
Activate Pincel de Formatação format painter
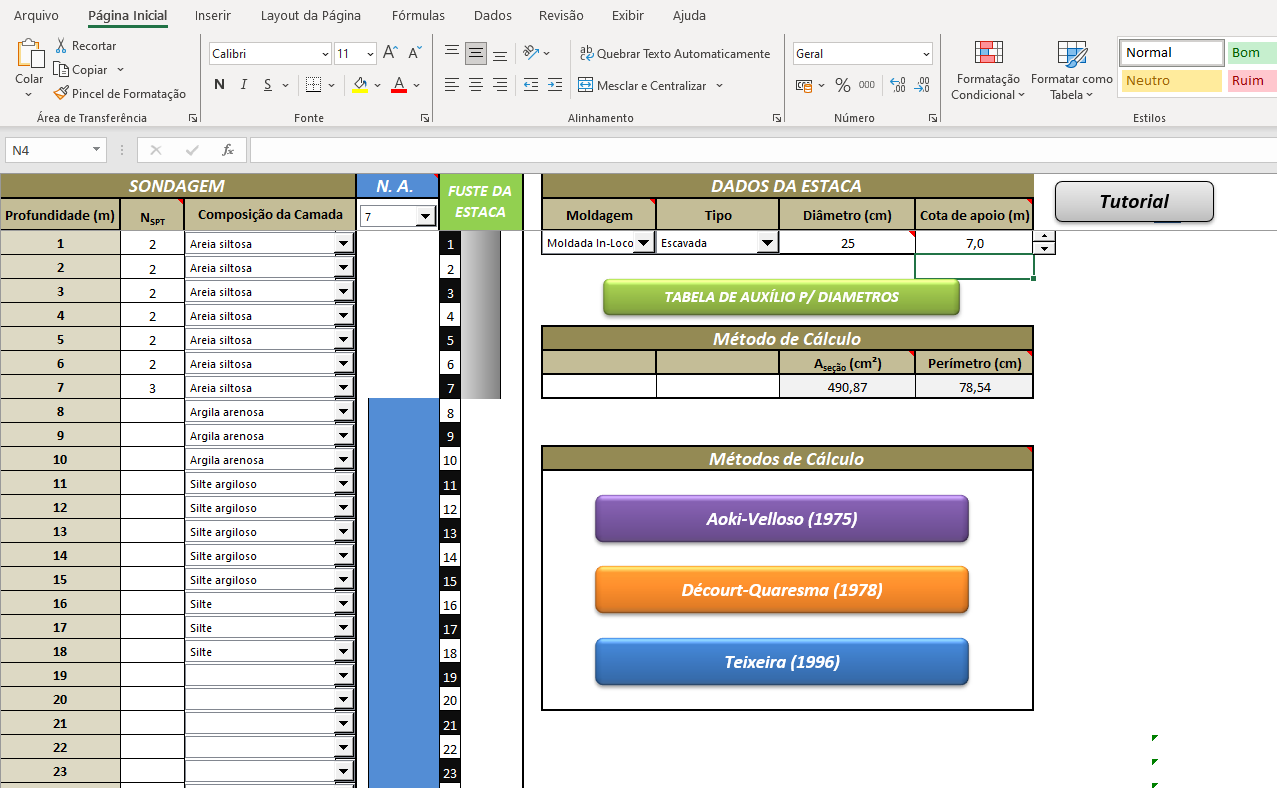pos(120,94)
